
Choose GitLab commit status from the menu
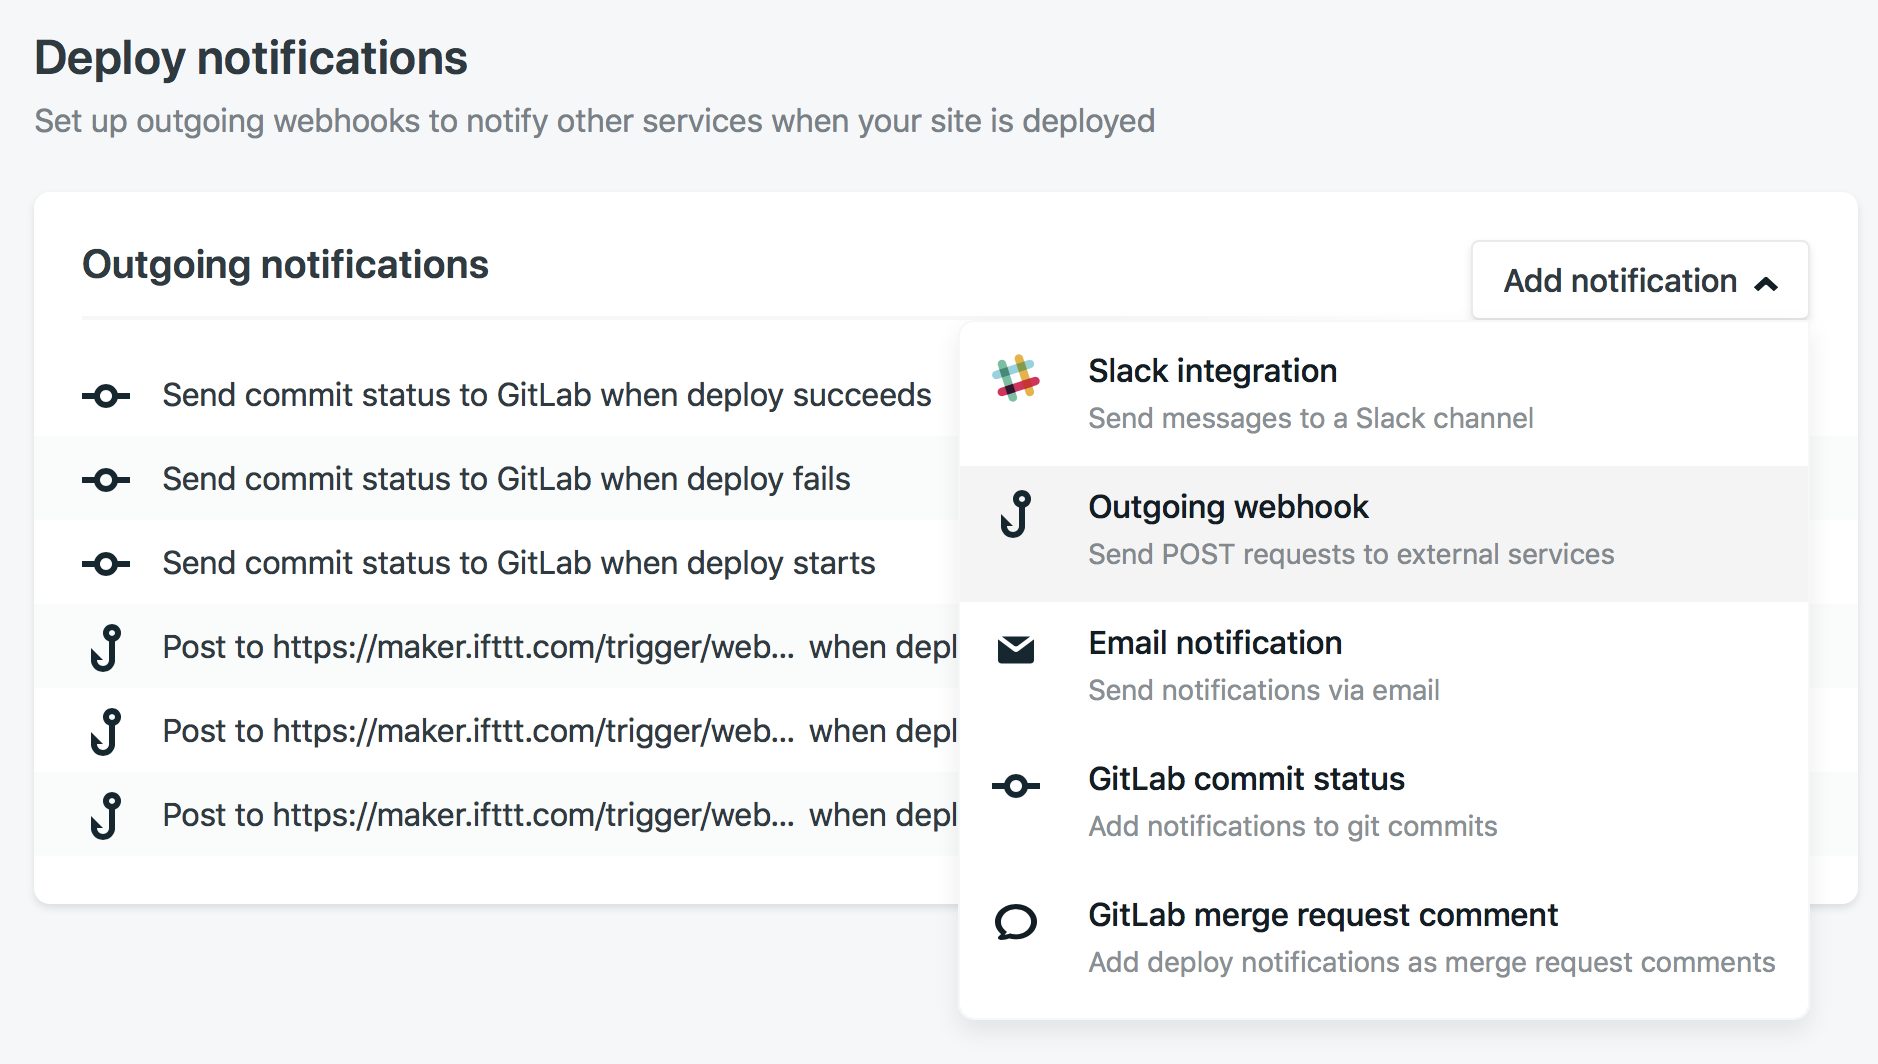1246,779
